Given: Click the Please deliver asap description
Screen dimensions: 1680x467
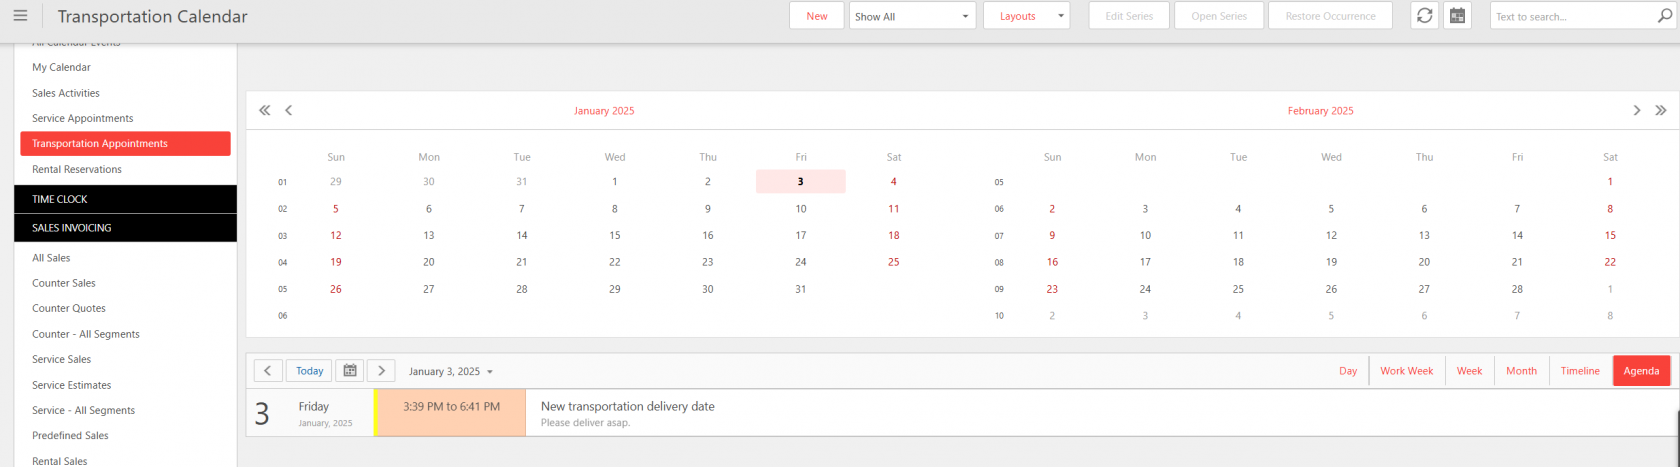Looking at the screenshot, I should [586, 423].
